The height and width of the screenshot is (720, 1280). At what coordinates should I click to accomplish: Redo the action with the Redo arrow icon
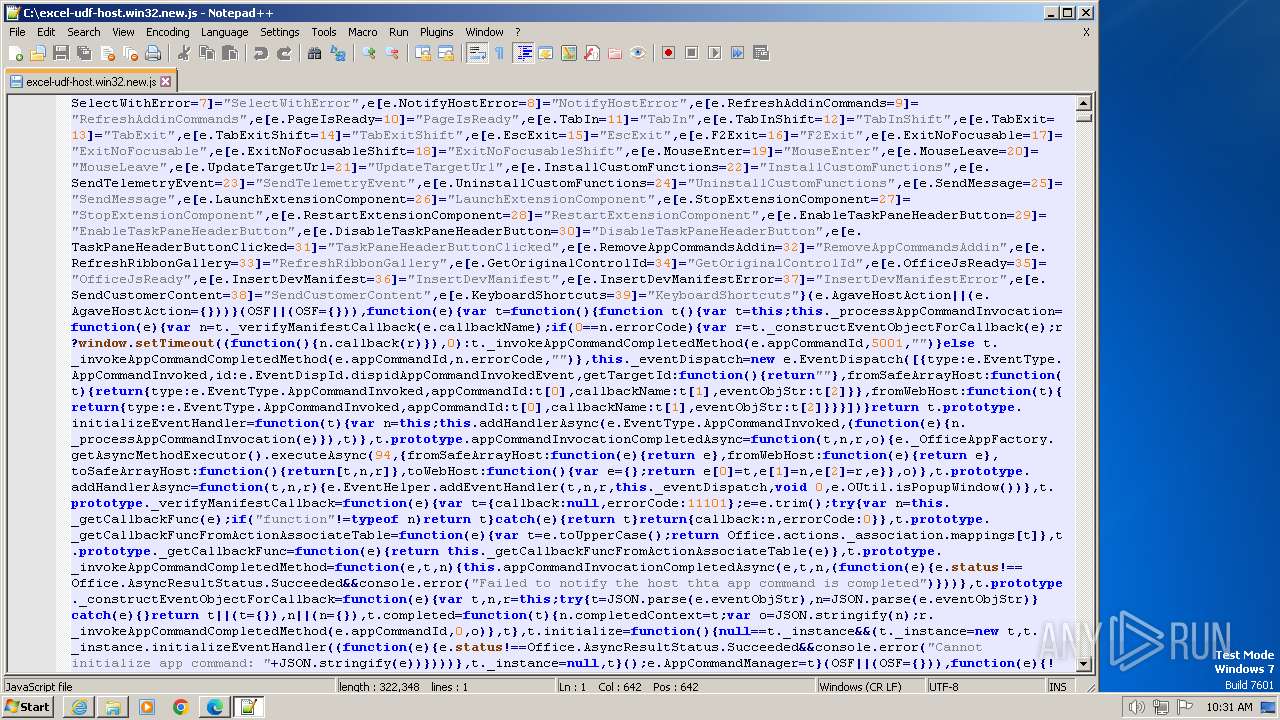[x=284, y=53]
